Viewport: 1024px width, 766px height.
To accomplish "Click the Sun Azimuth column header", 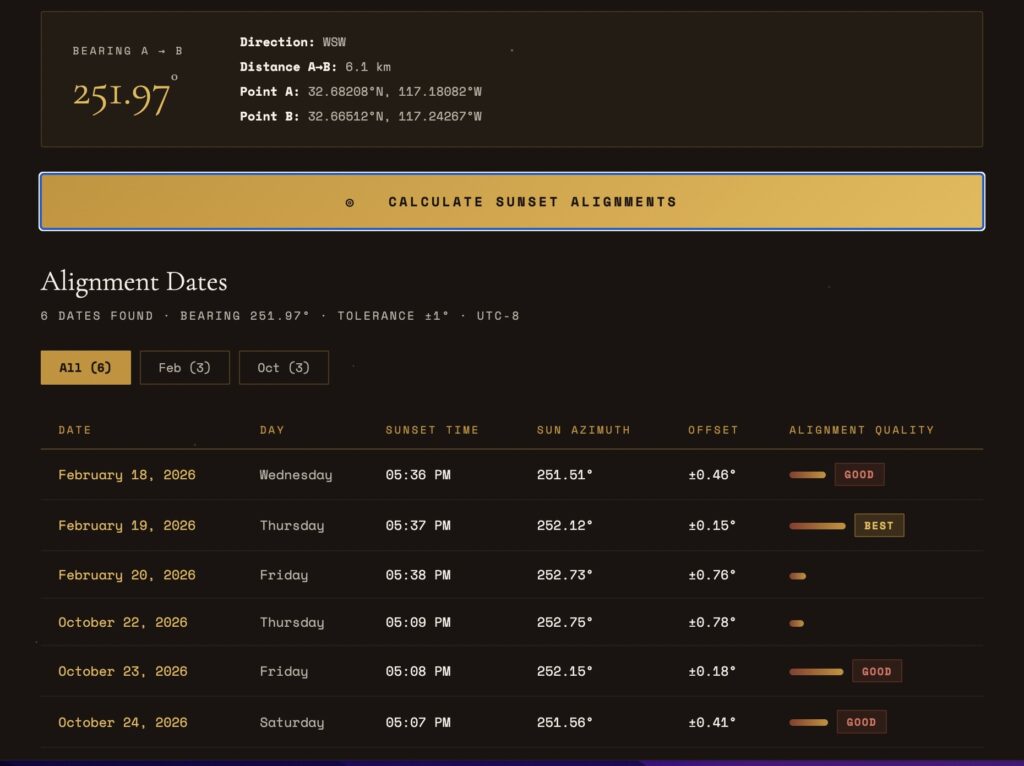I will [583, 430].
